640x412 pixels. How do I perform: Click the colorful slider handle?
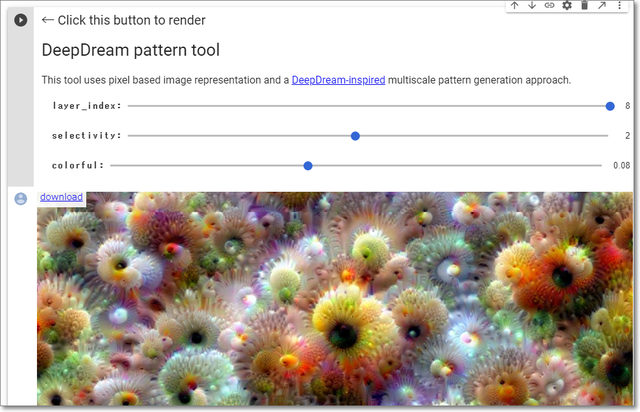308,165
